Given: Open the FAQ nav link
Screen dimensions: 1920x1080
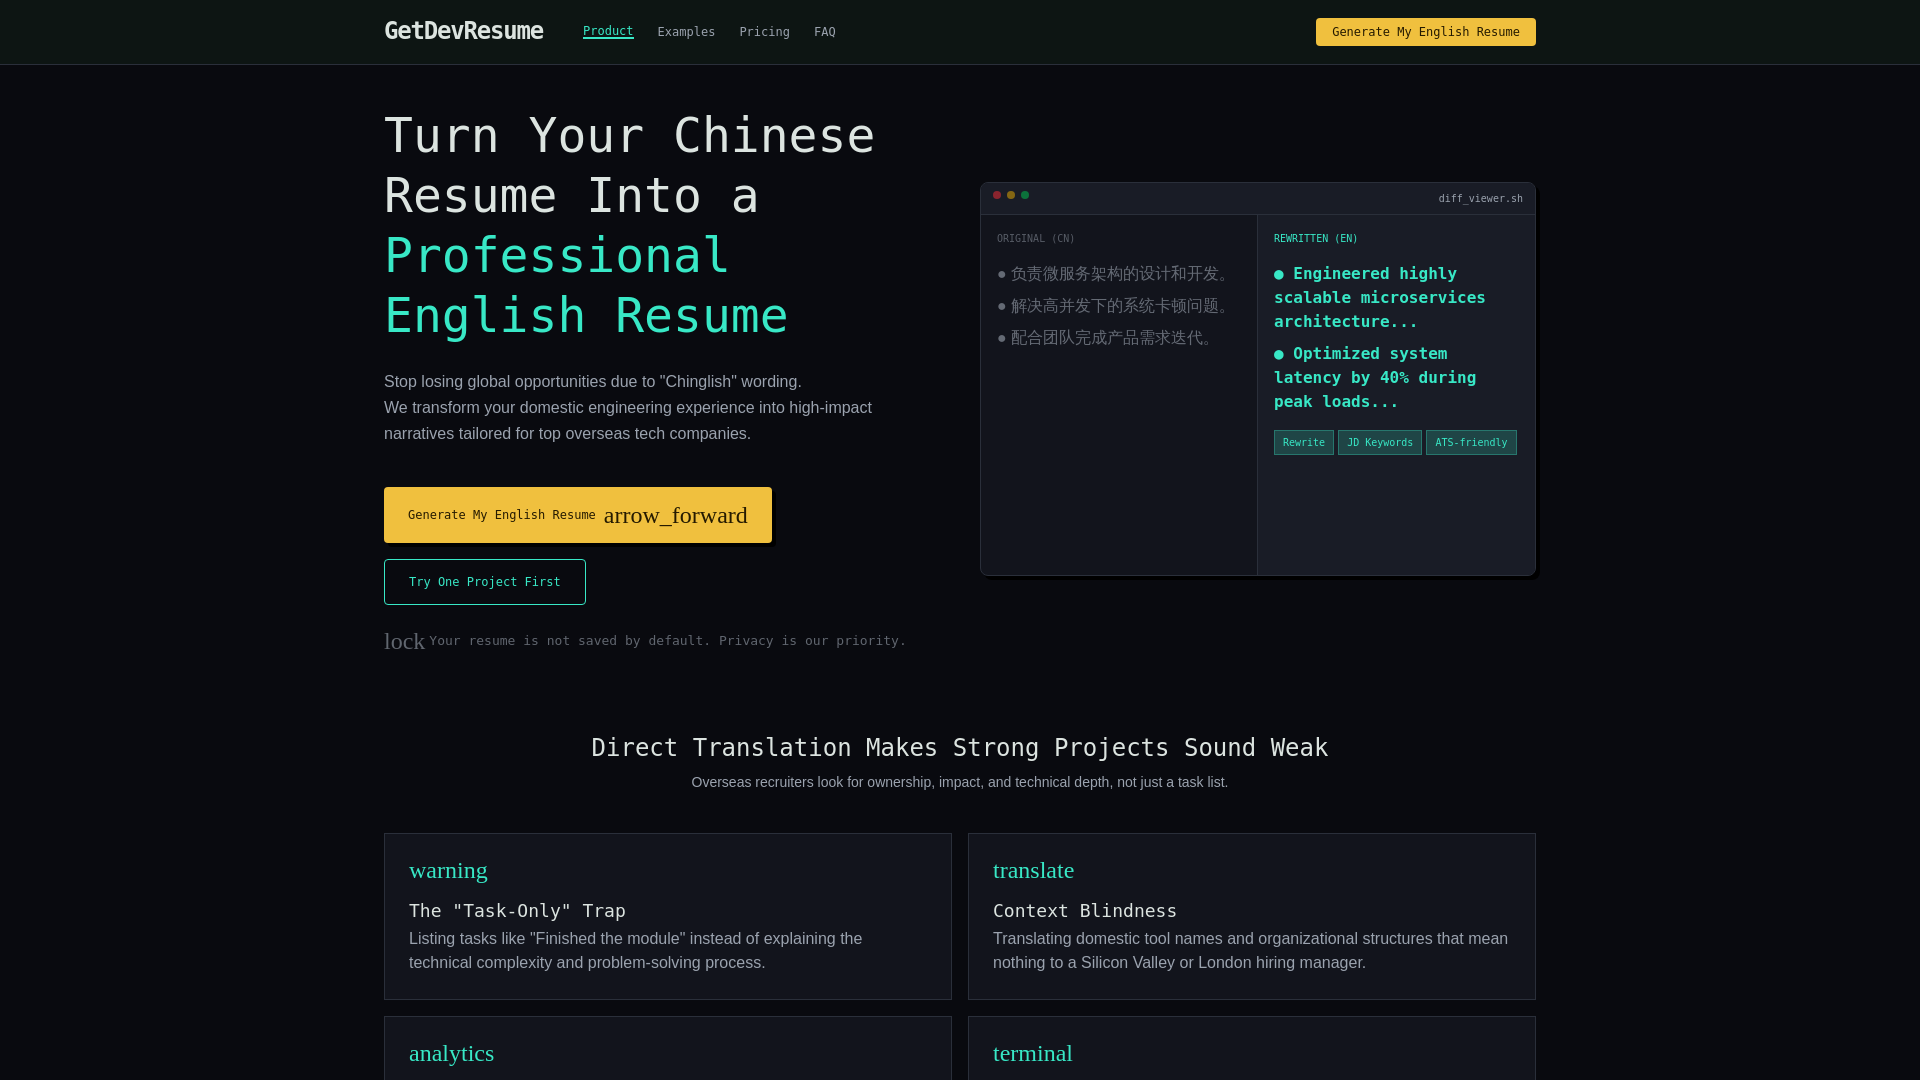Looking at the screenshot, I should (x=825, y=32).
